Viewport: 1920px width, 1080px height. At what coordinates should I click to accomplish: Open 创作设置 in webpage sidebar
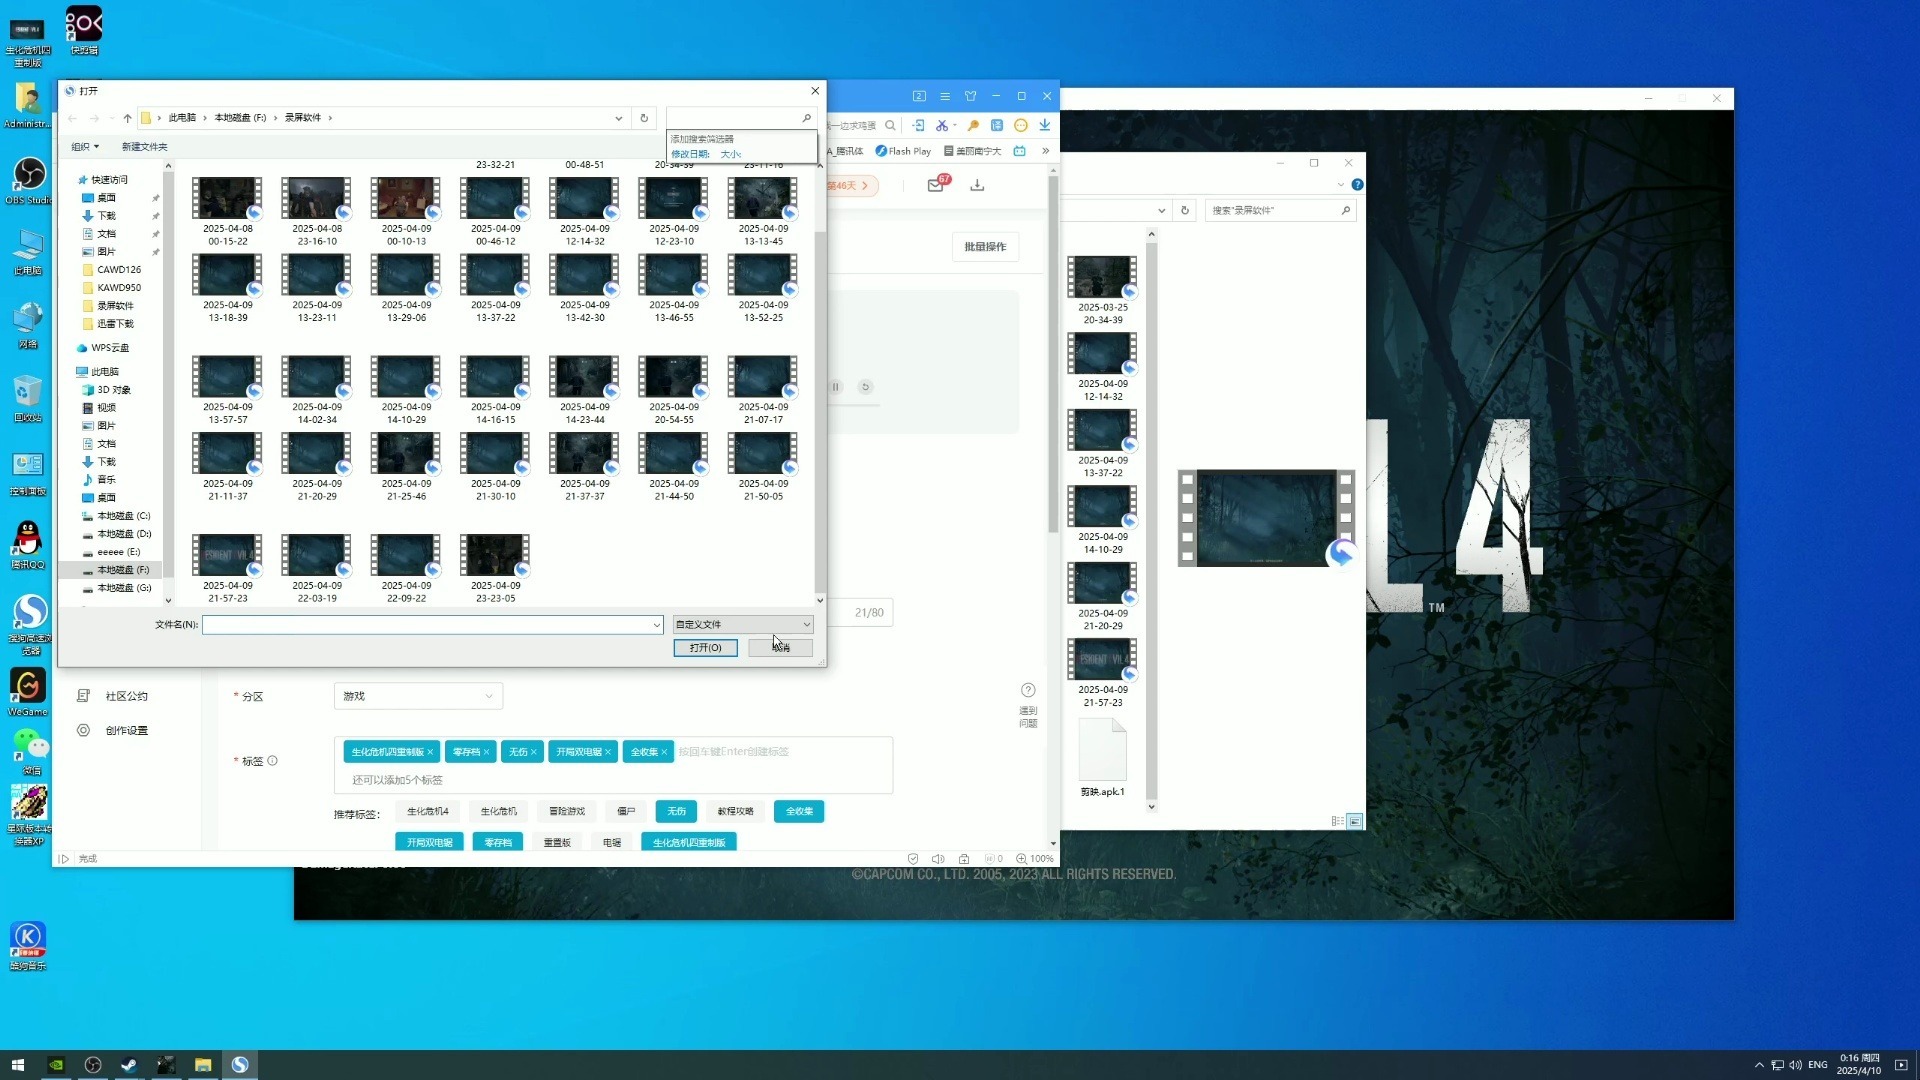(126, 731)
